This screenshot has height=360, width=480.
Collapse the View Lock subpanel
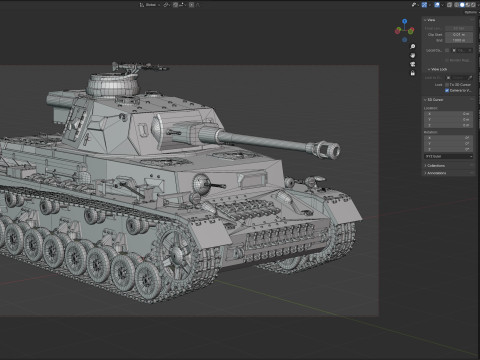click(x=437, y=69)
